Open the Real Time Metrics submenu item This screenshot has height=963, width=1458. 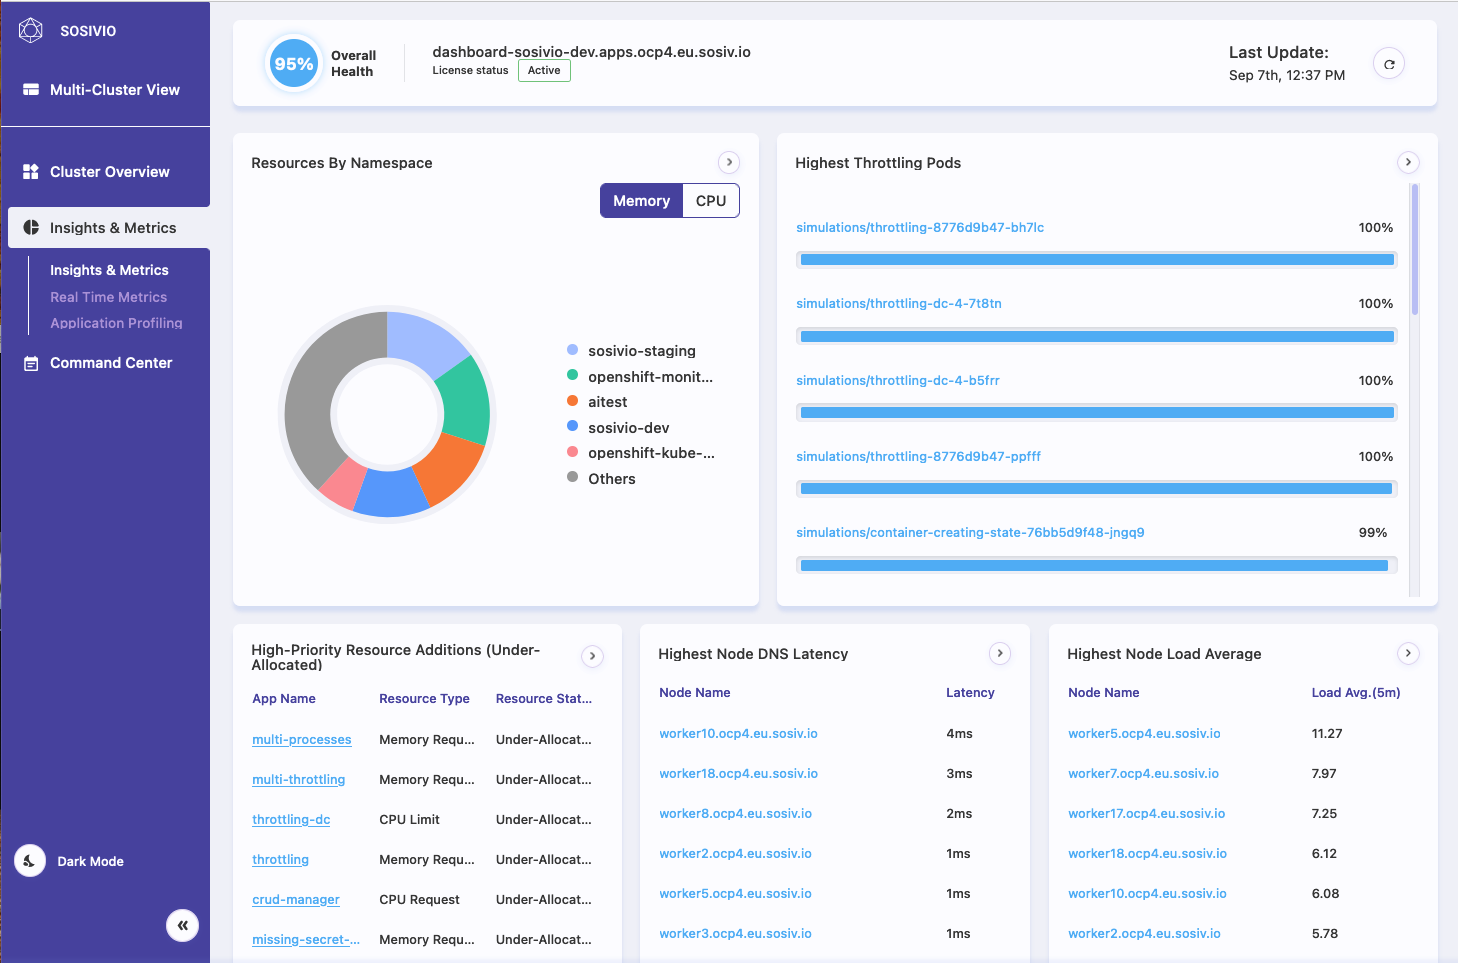(108, 297)
